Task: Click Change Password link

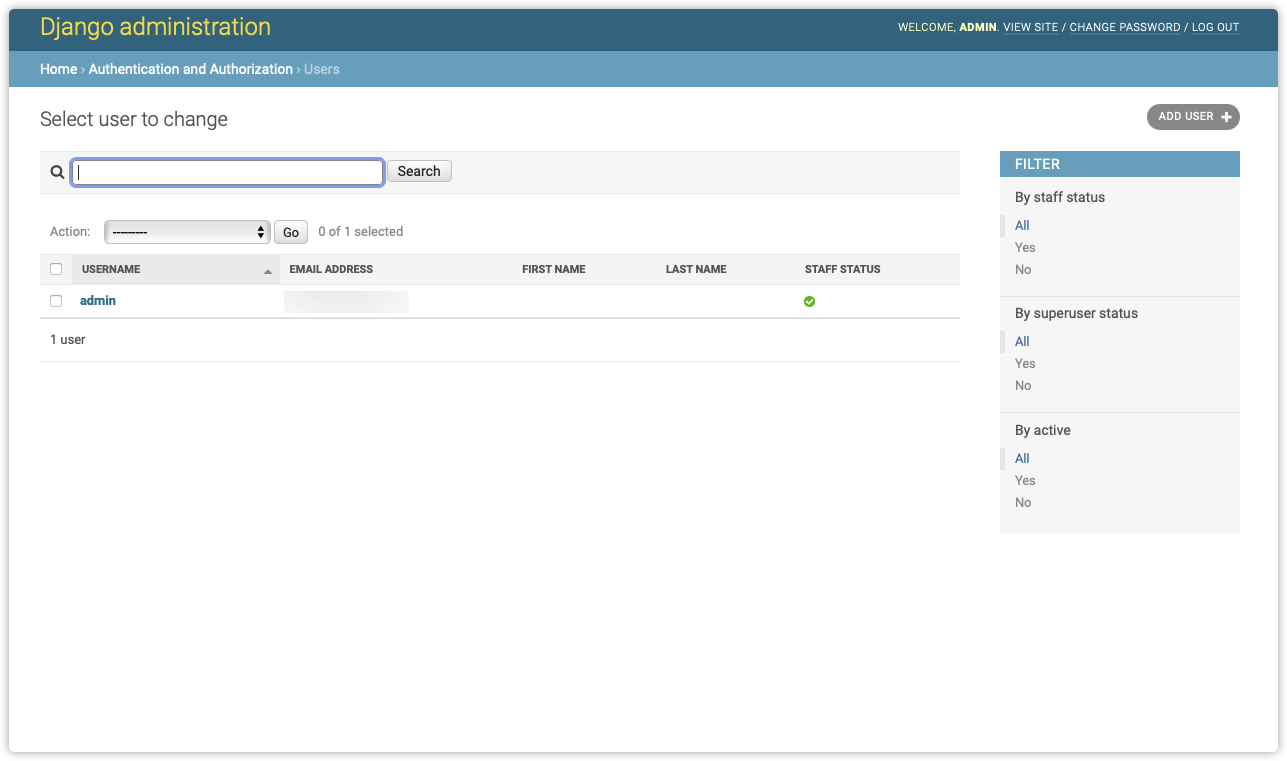Action: [x=1125, y=27]
